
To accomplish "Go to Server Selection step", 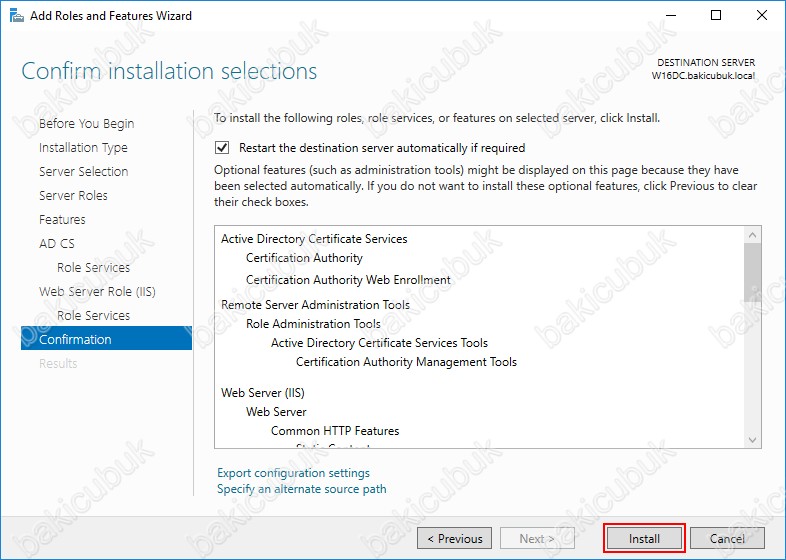I will pyautogui.click(x=84, y=171).
